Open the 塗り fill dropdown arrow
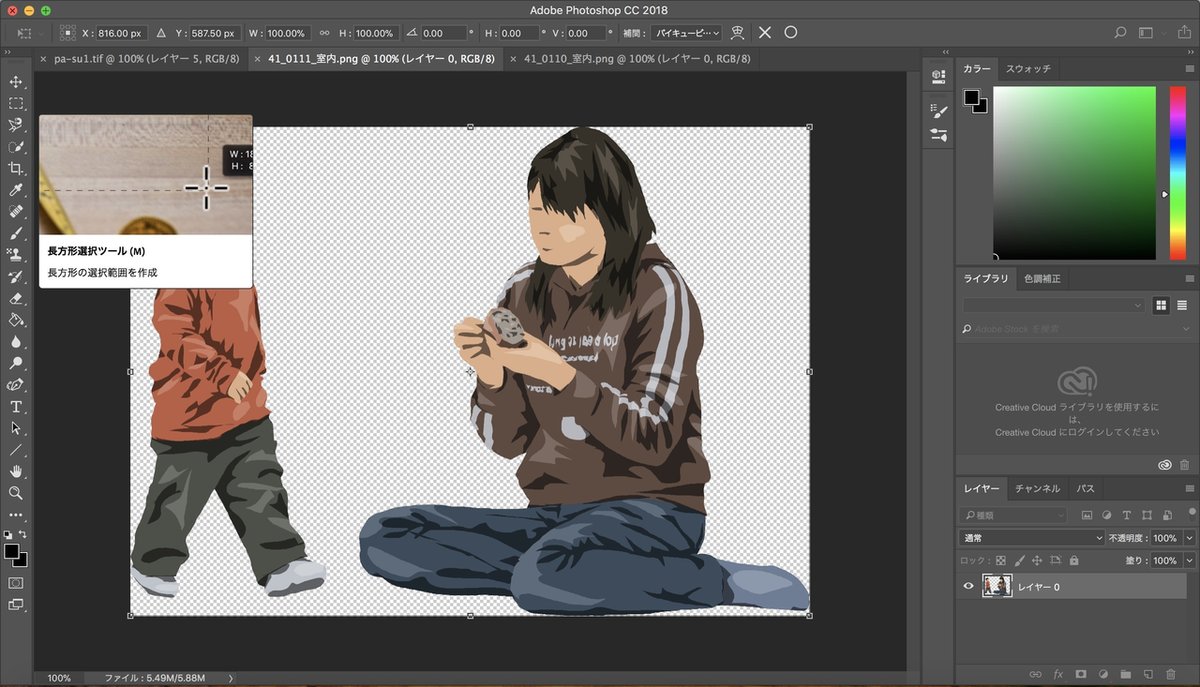Screen dimensions: 1200x687 (1189, 561)
